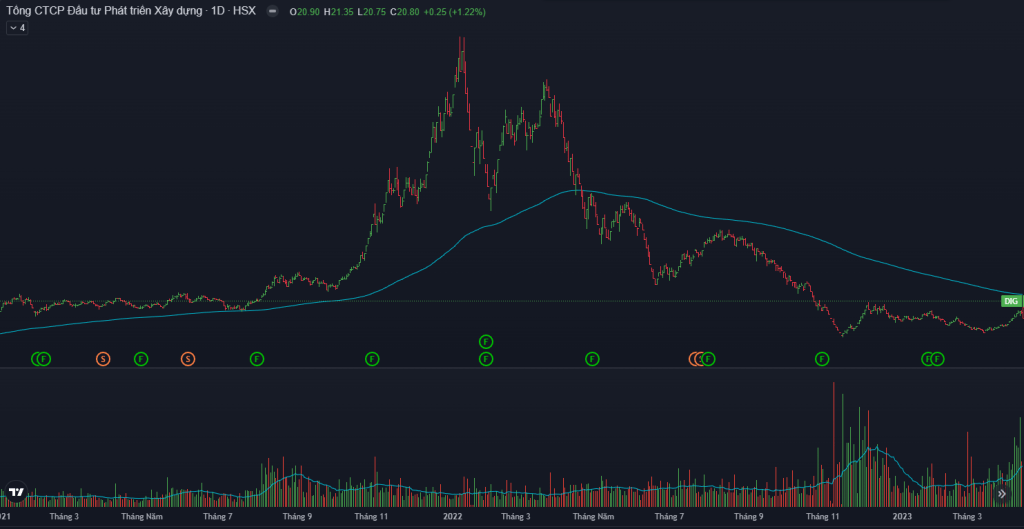
Task: Expand the collapsed indicators legend showing 4
Action: pyautogui.click(x=16, y=28)
